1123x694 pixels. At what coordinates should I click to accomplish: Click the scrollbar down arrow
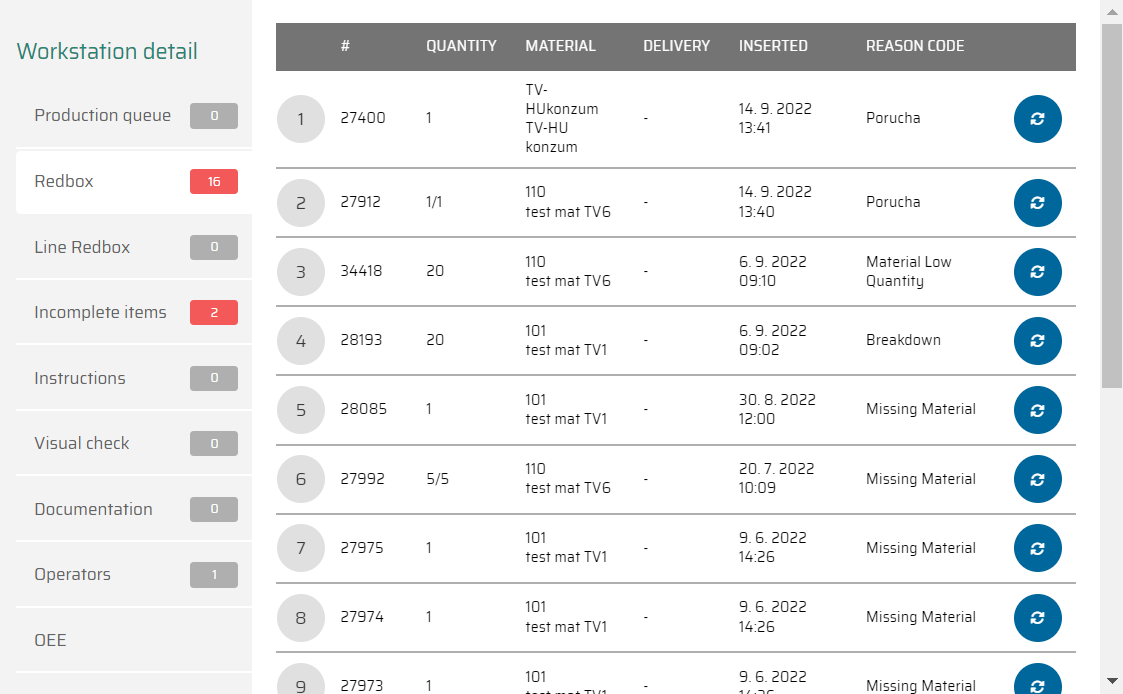point(1111,681)
